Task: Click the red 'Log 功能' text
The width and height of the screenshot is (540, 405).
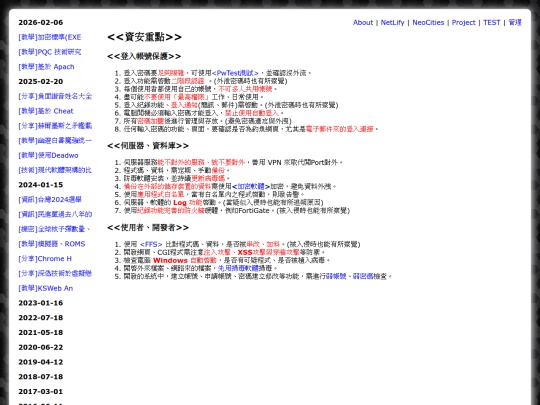Action: (188, 202)
